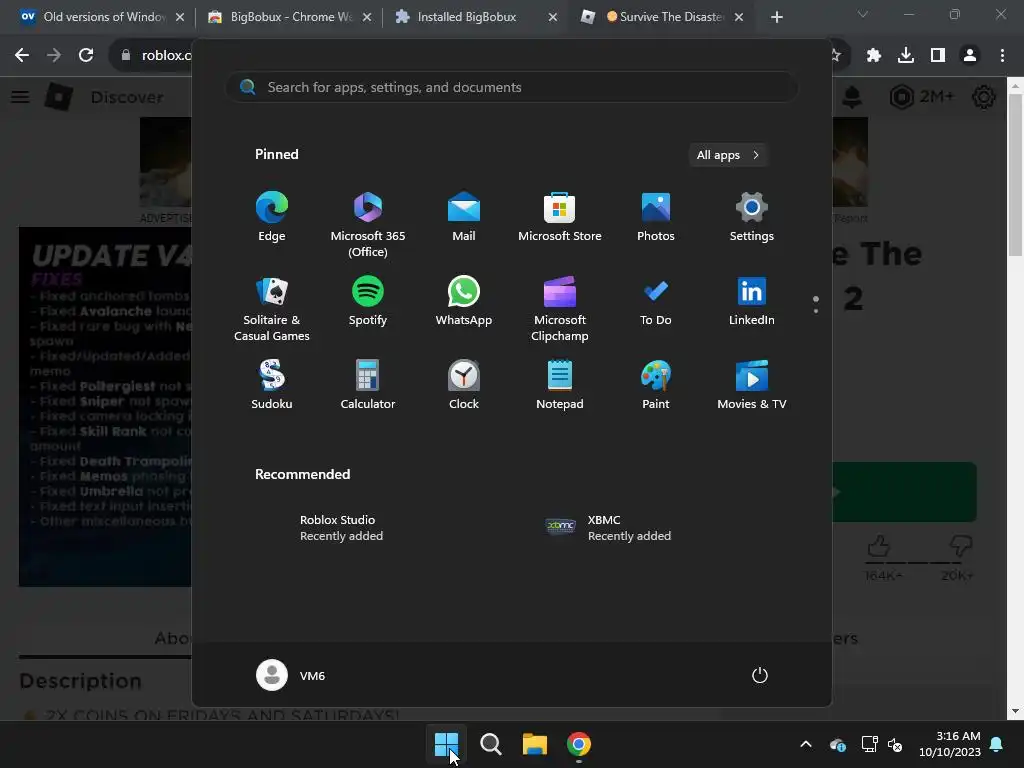This screenshot has width=1024, height=768.
Task: Expand the All apps list
Action: tap(728, 155)
